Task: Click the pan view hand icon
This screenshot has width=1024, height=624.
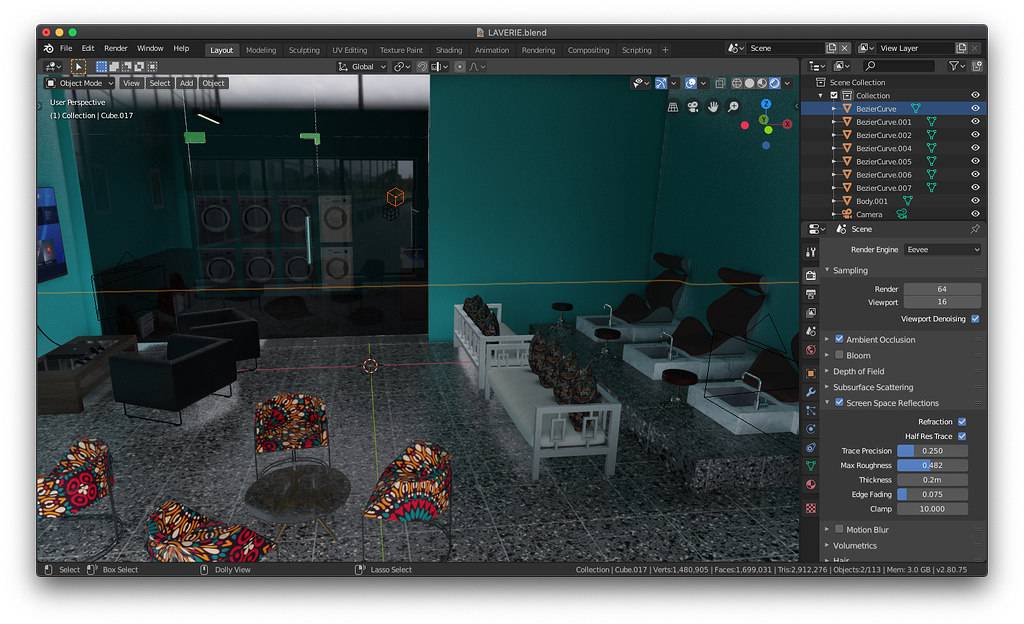Action: [x=713, y=106]
